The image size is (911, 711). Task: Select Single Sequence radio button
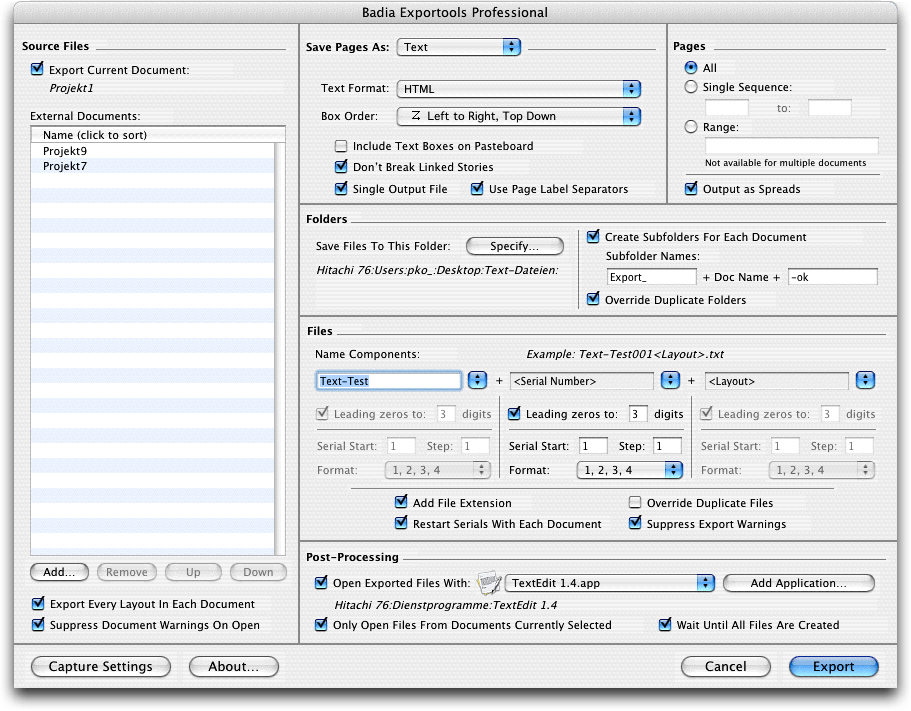coord(691,87)
